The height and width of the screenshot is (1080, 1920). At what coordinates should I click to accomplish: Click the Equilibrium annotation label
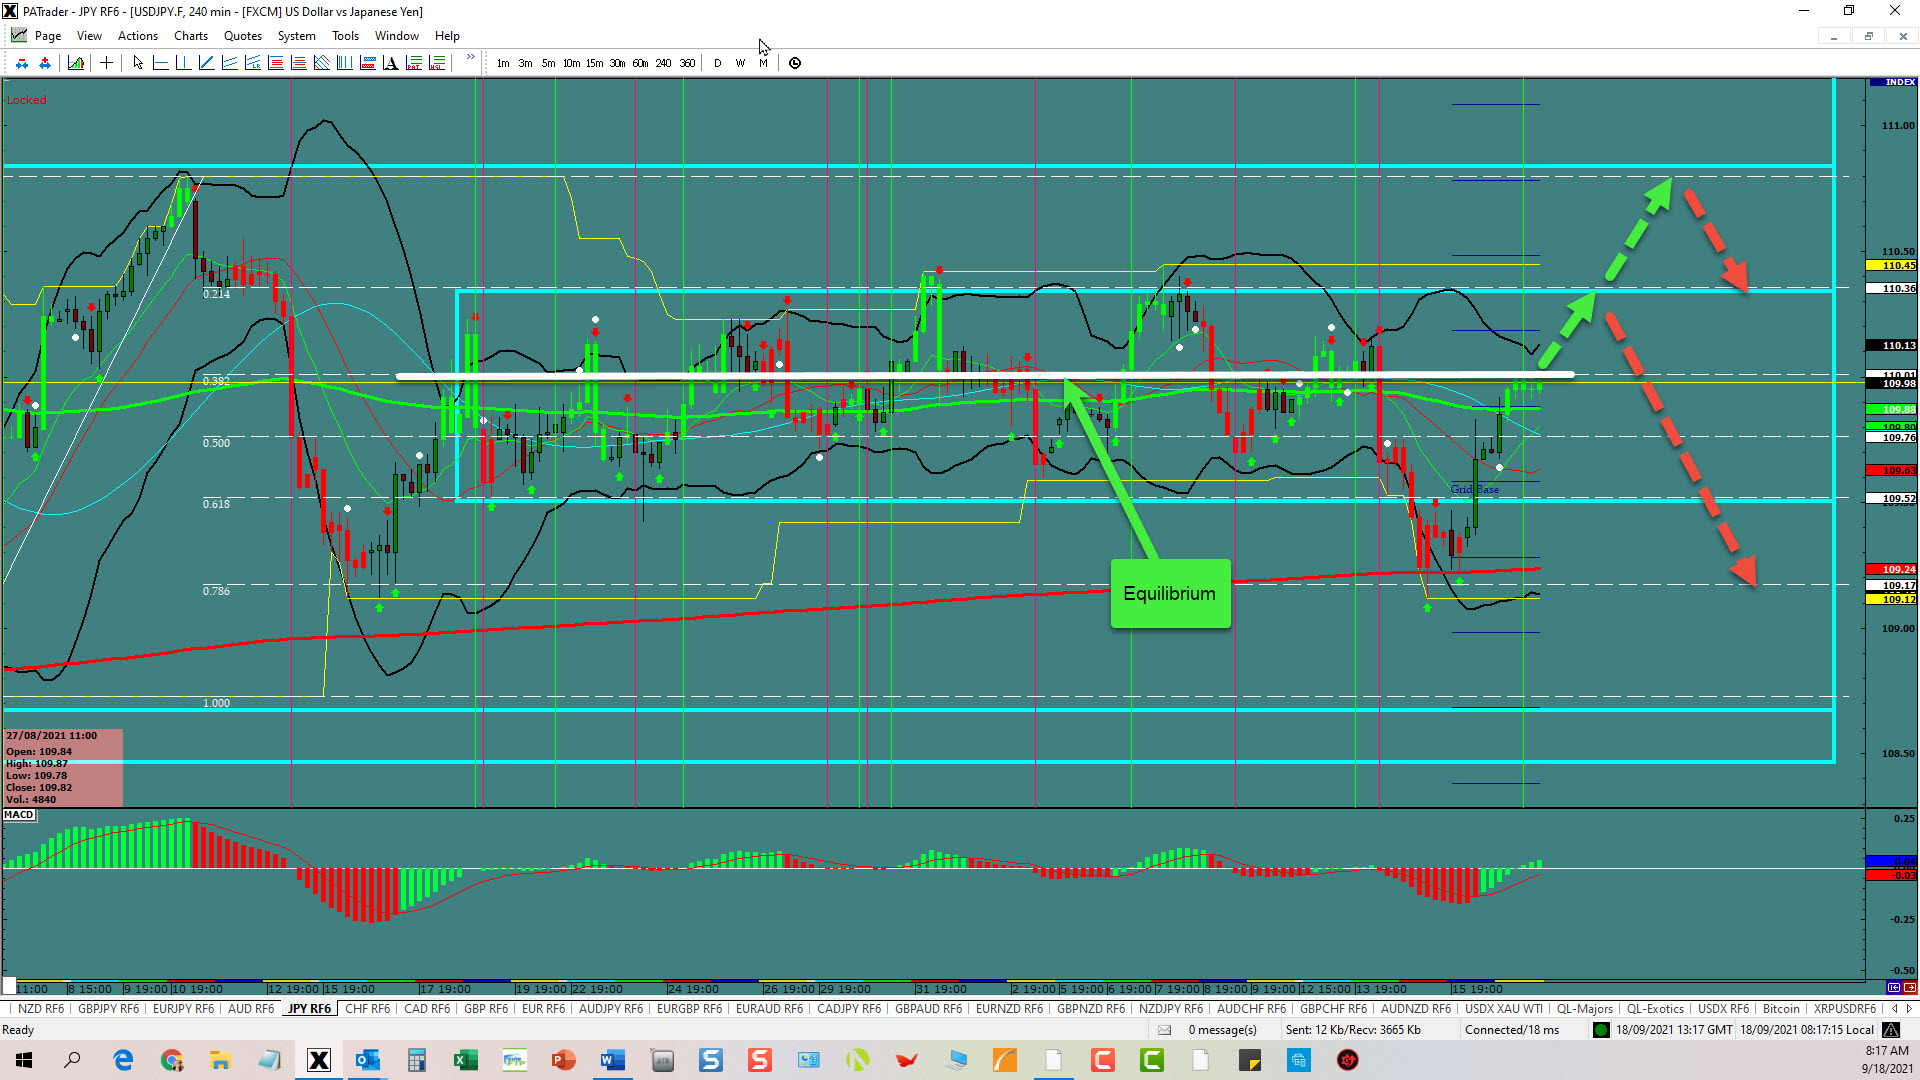(1169, 594)
